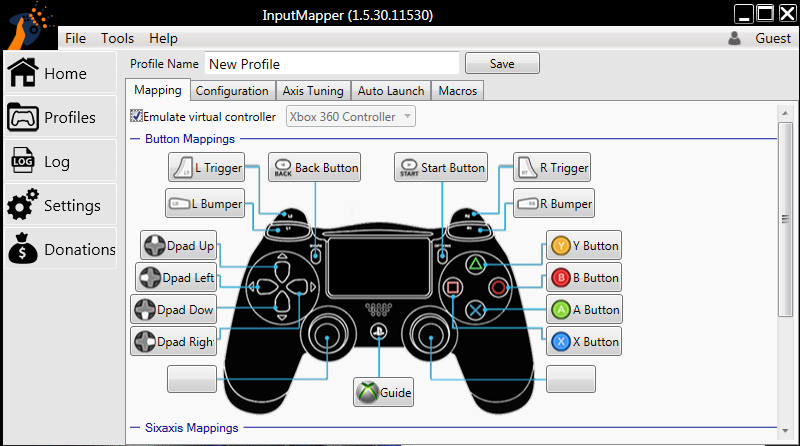Switch to the Configuration tab
Image resolution: width=800 pixels, height=446 pixels.
pos(233,91)
